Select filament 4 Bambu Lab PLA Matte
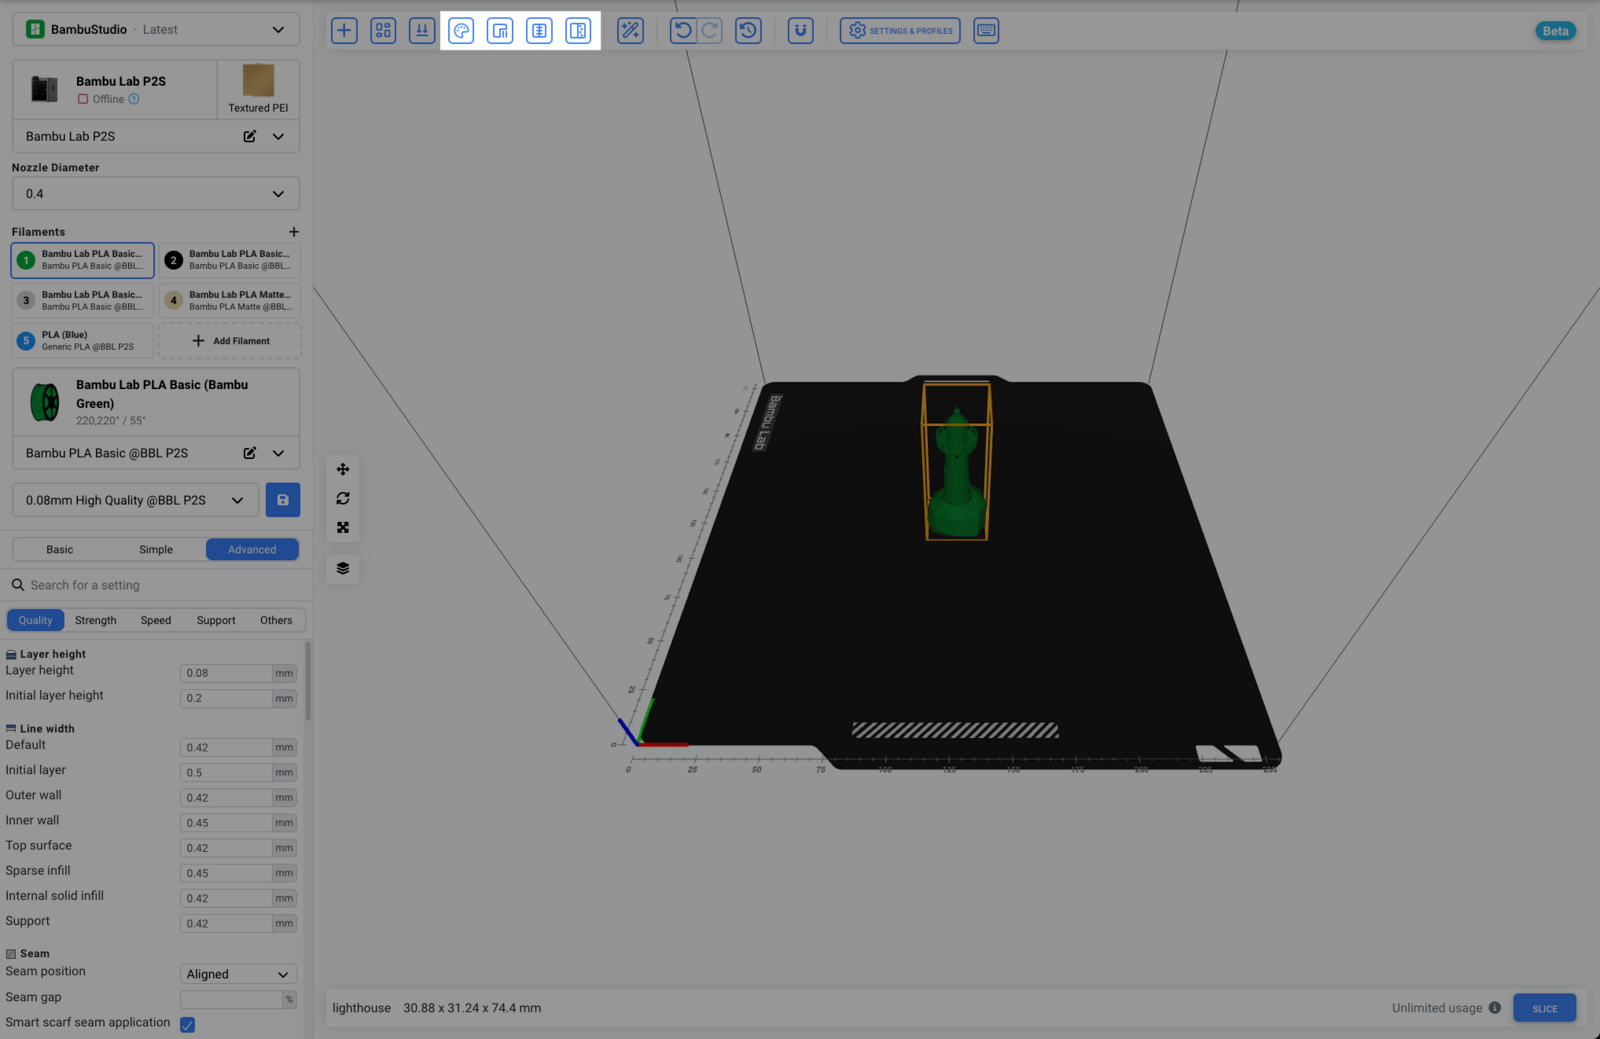Image resolution: width=1600 pixels, height=1039 pixels. point(230,300)
